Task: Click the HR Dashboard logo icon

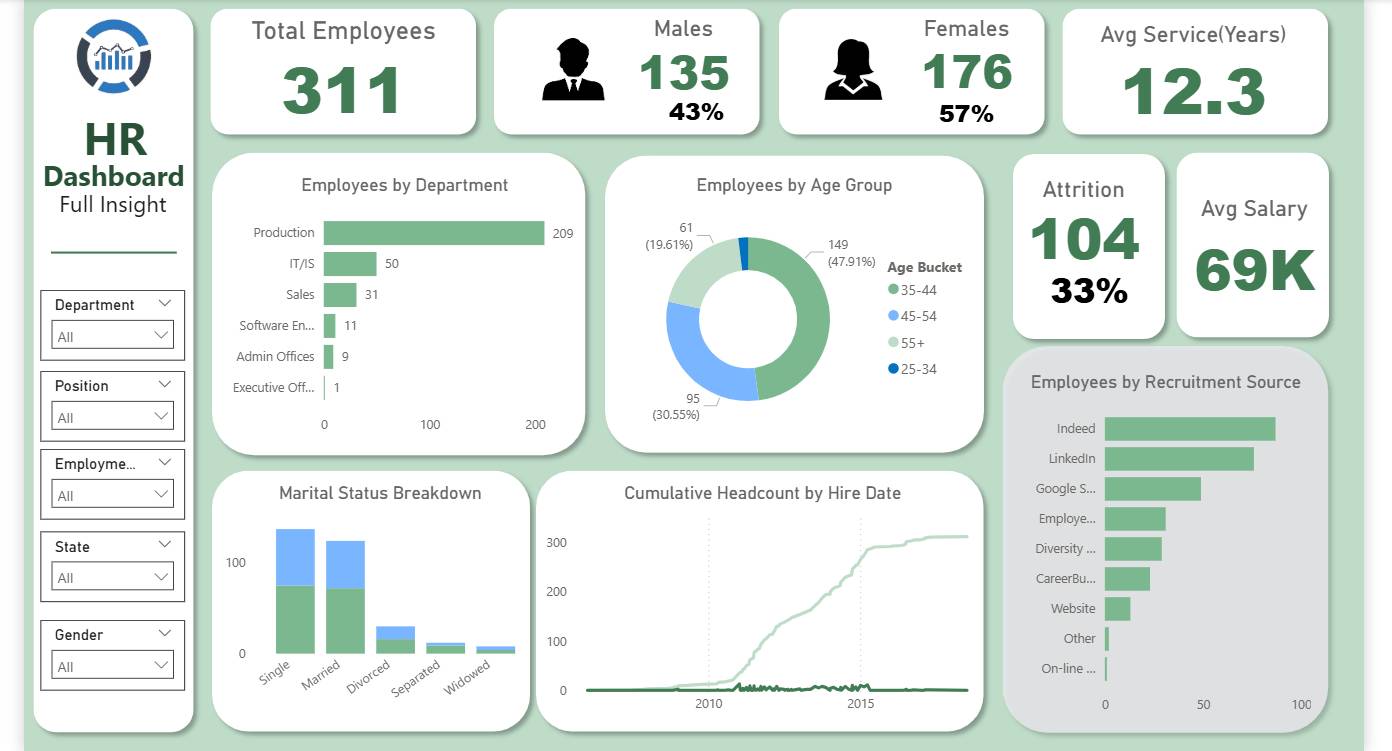Action: point(113,57)
